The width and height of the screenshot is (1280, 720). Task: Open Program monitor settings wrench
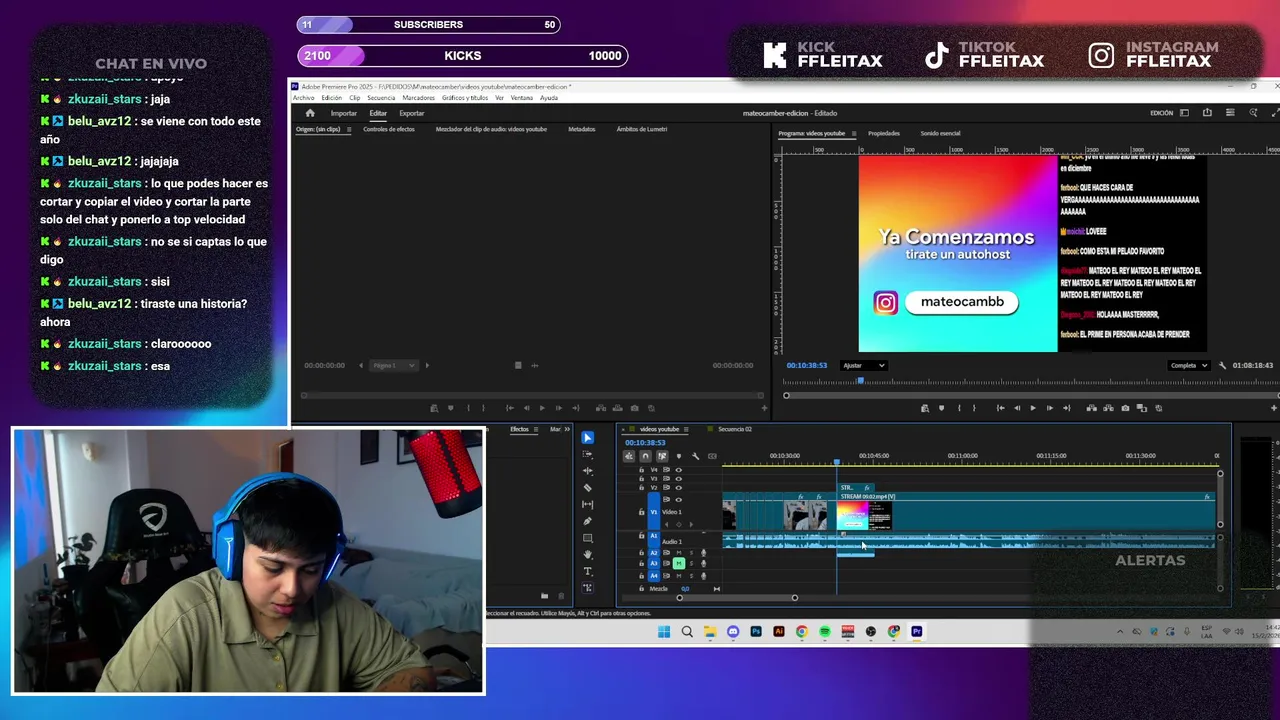pos(1222,365)
